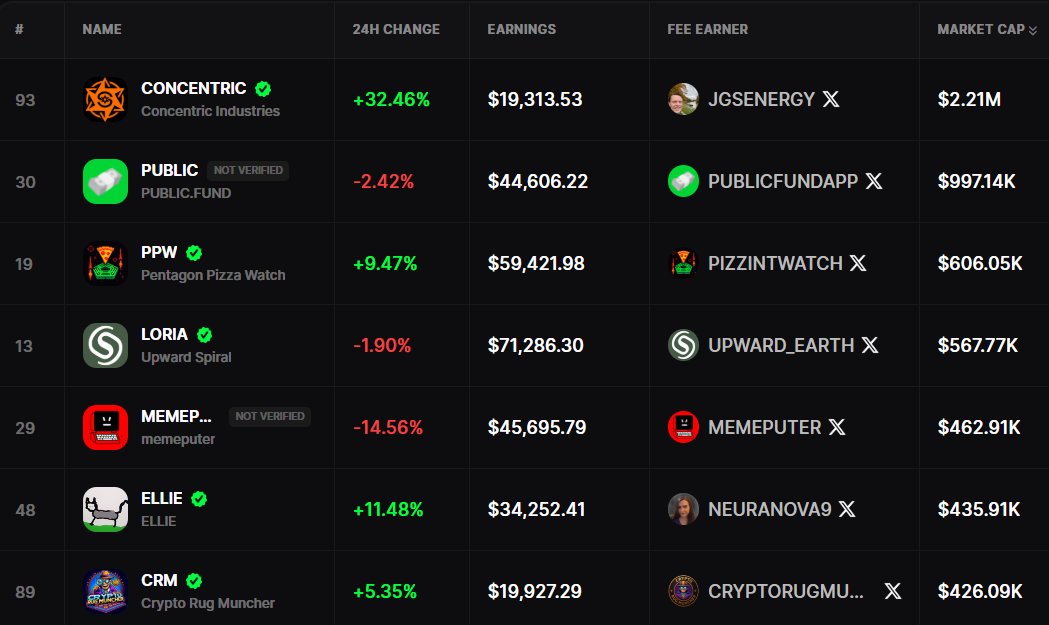Viewport: 1049px width, 625px height.
Task: Click the ELLIE cat logo
Action: click(x=103, y=508)
